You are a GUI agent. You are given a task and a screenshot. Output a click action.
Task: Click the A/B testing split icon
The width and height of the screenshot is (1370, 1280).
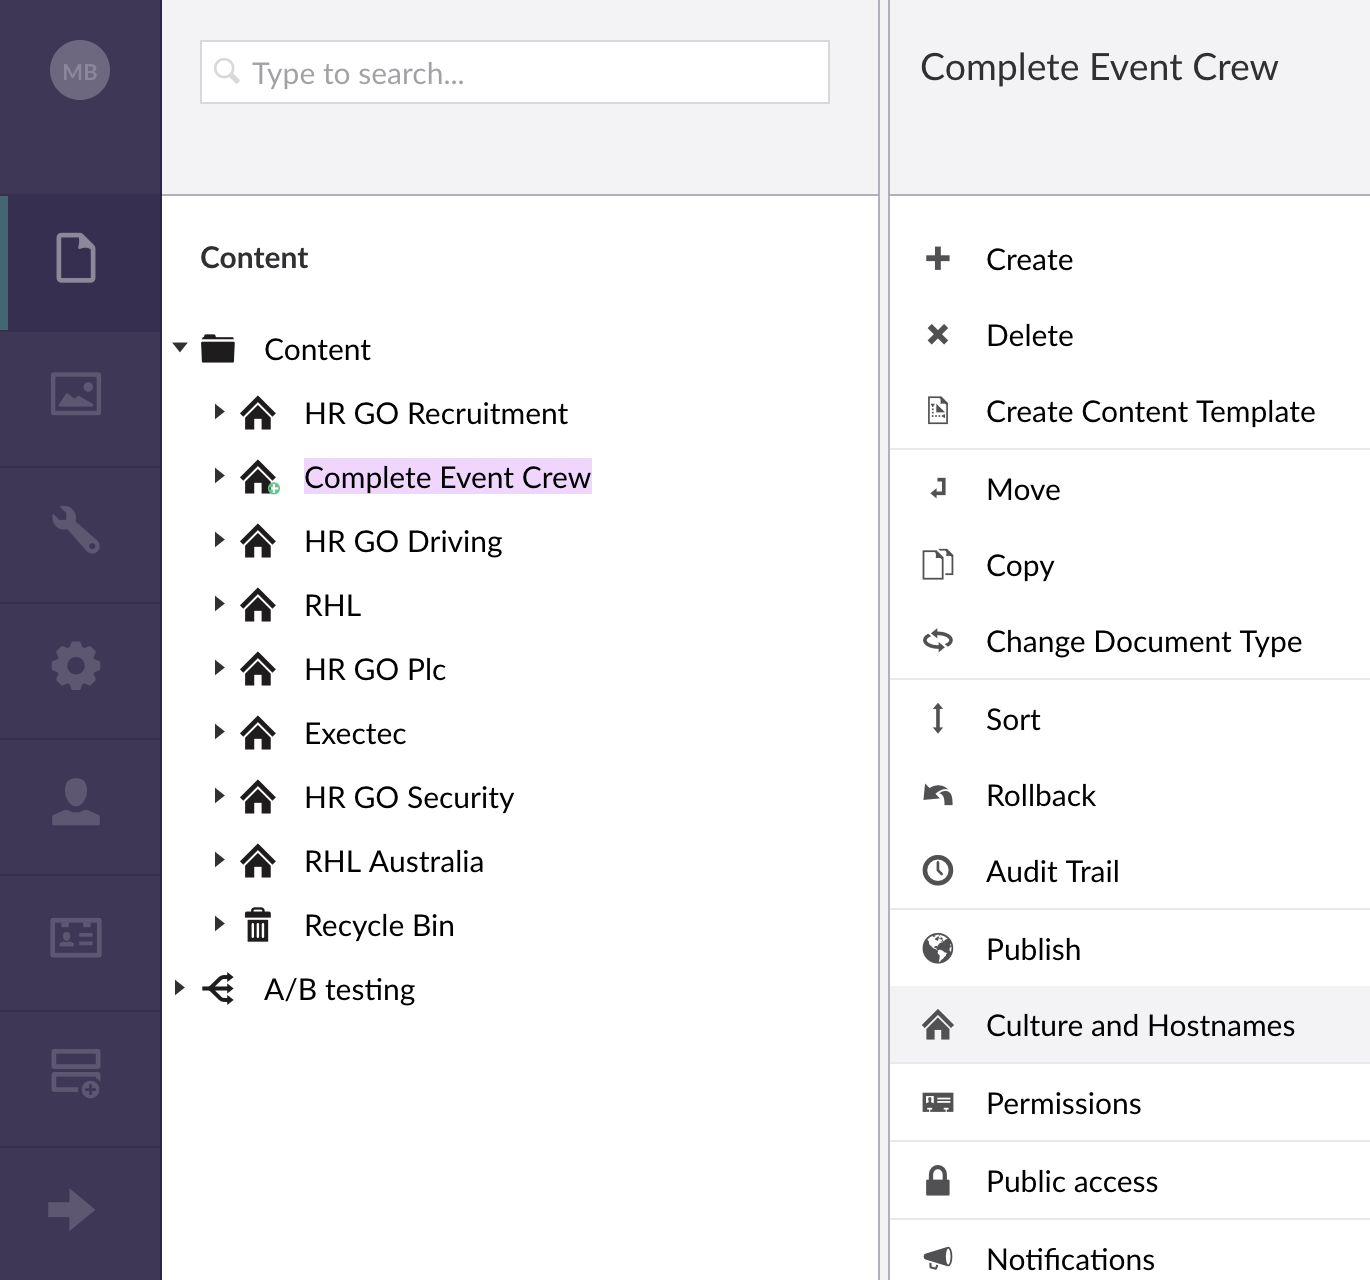pos(218,989)
